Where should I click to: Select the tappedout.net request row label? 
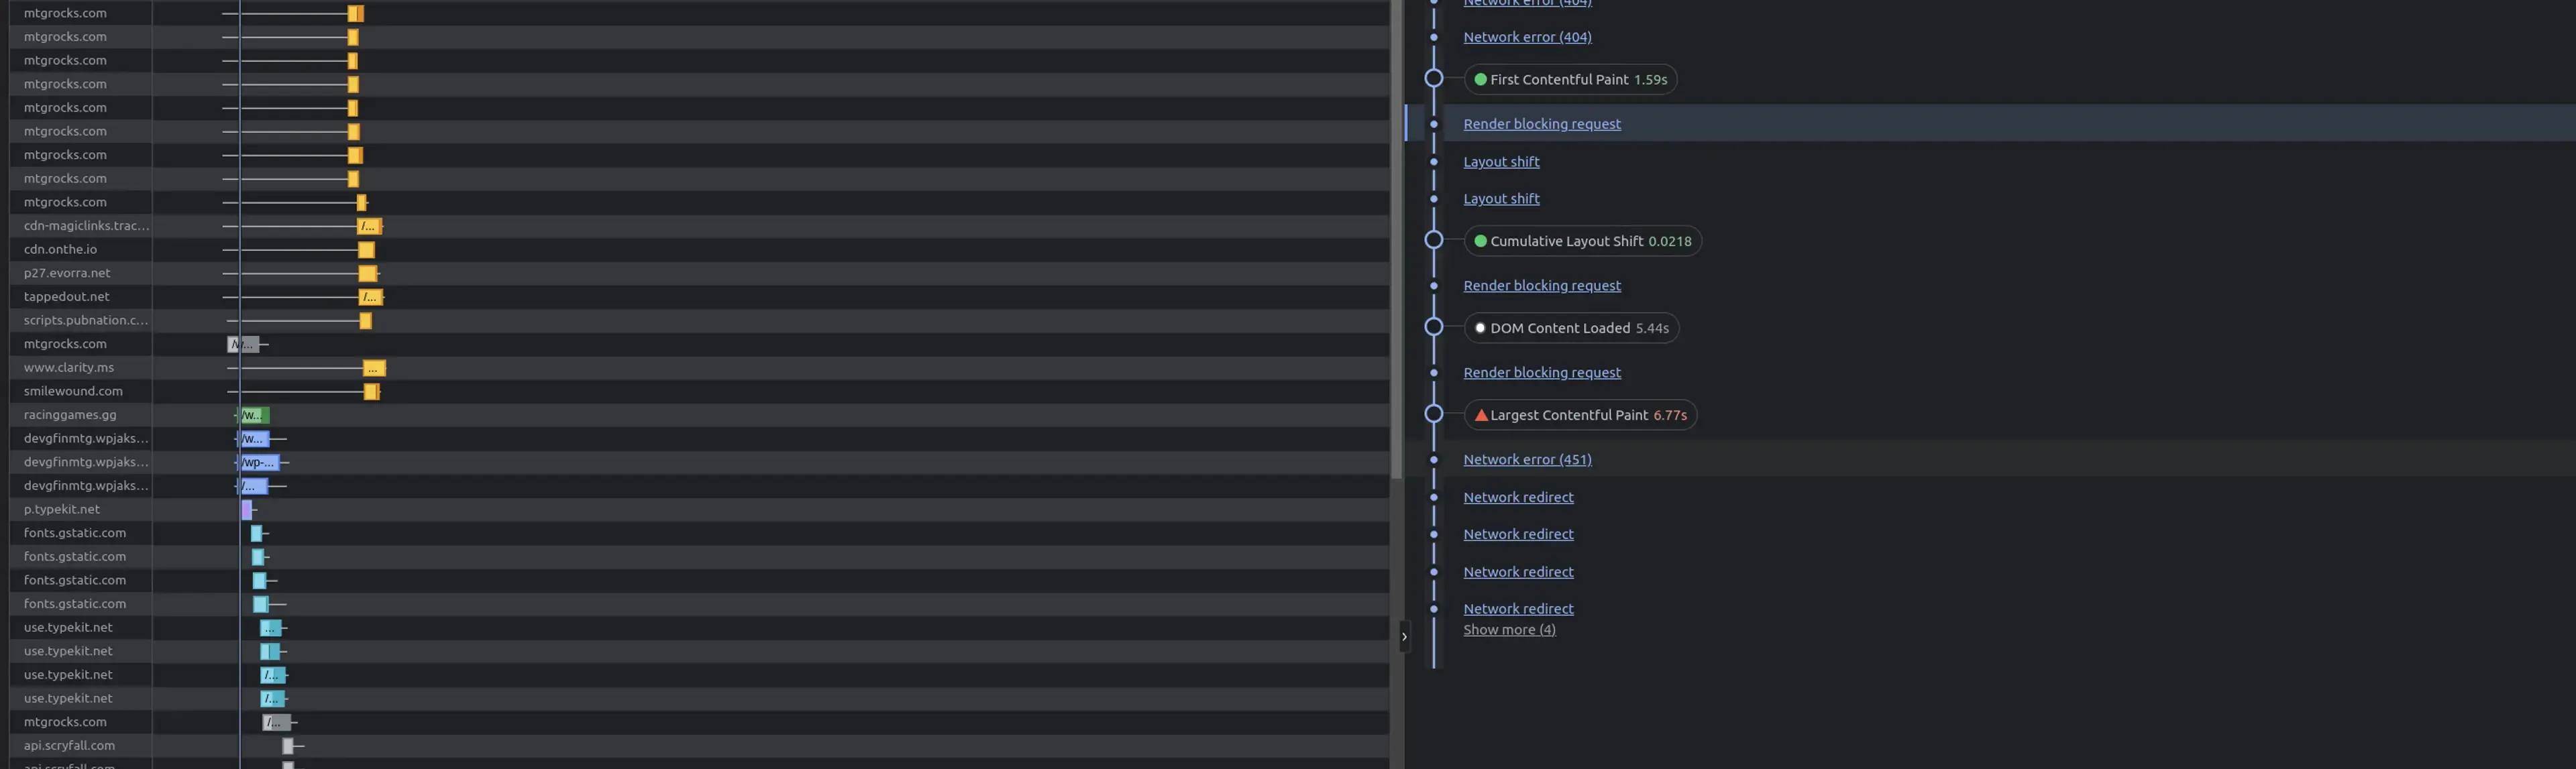pyautogui.click(x=66, y=297)
